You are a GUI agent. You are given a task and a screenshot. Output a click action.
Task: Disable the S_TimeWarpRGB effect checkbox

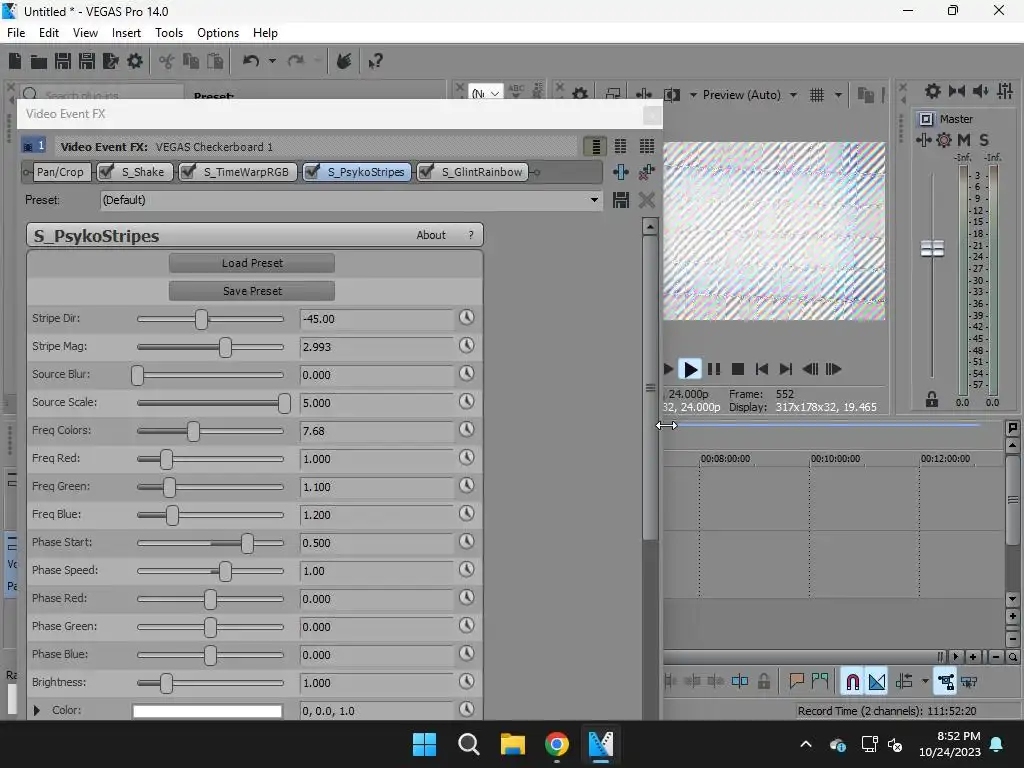[188, 172]
